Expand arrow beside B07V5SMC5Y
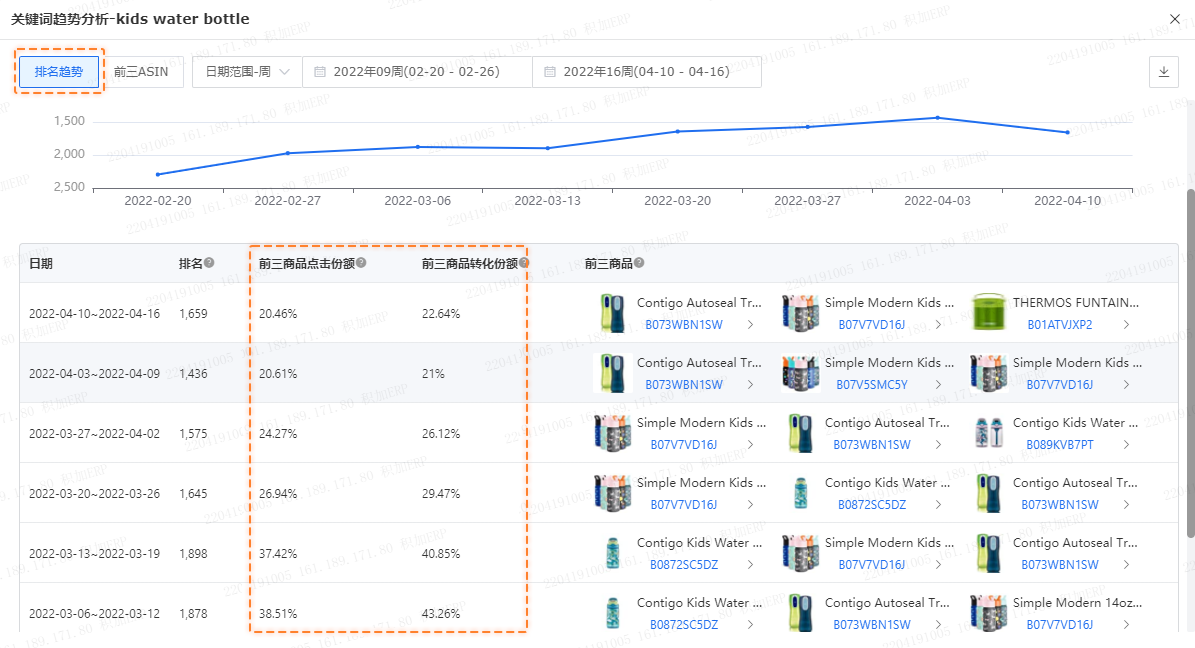1195x648 pixels. (938, 385)
